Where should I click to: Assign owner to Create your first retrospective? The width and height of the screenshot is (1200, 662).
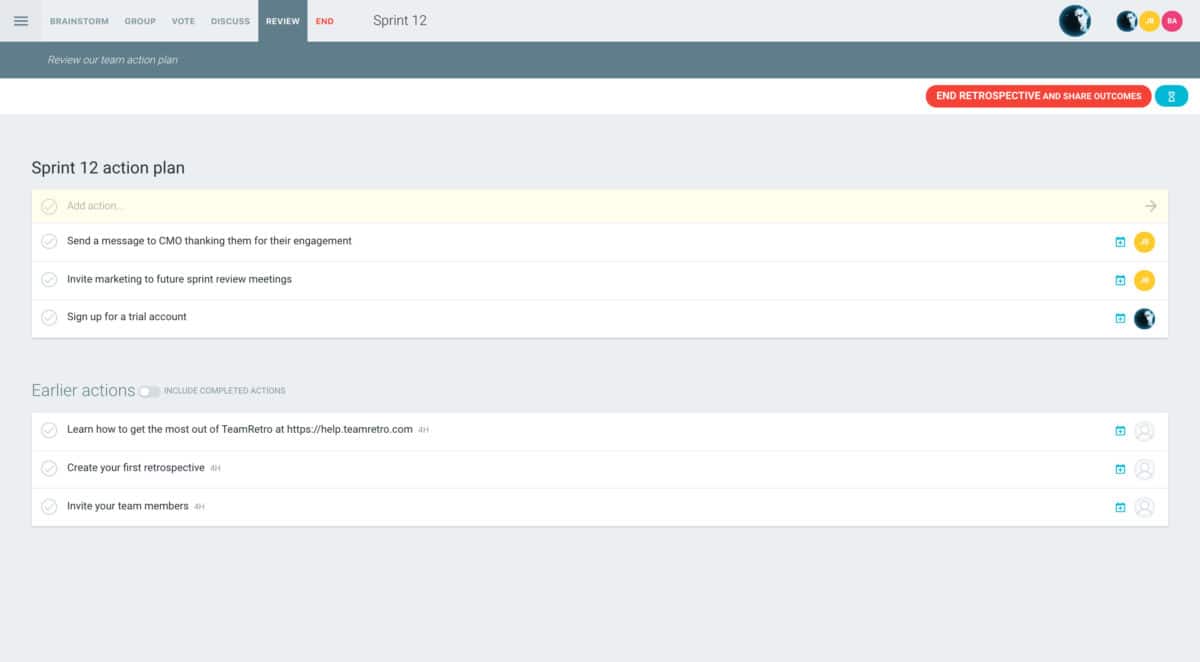point(1144,469)
